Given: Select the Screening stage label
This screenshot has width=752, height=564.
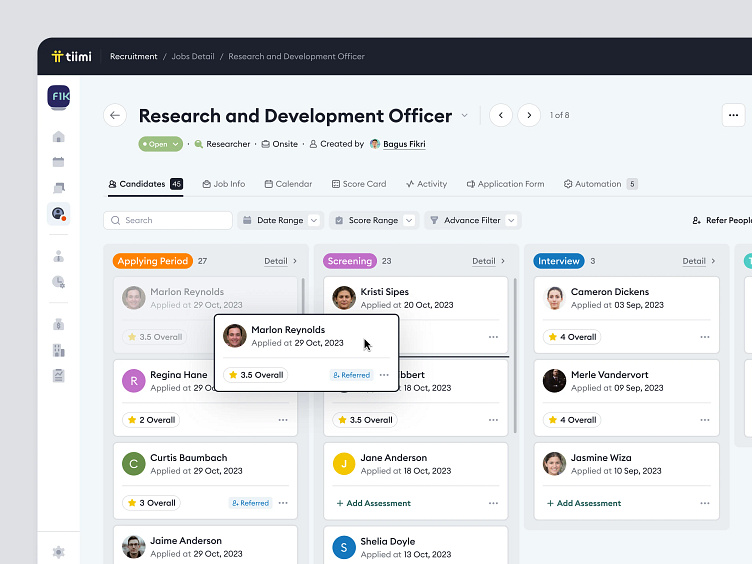Looking at the screenshot, I should point(350,261).
